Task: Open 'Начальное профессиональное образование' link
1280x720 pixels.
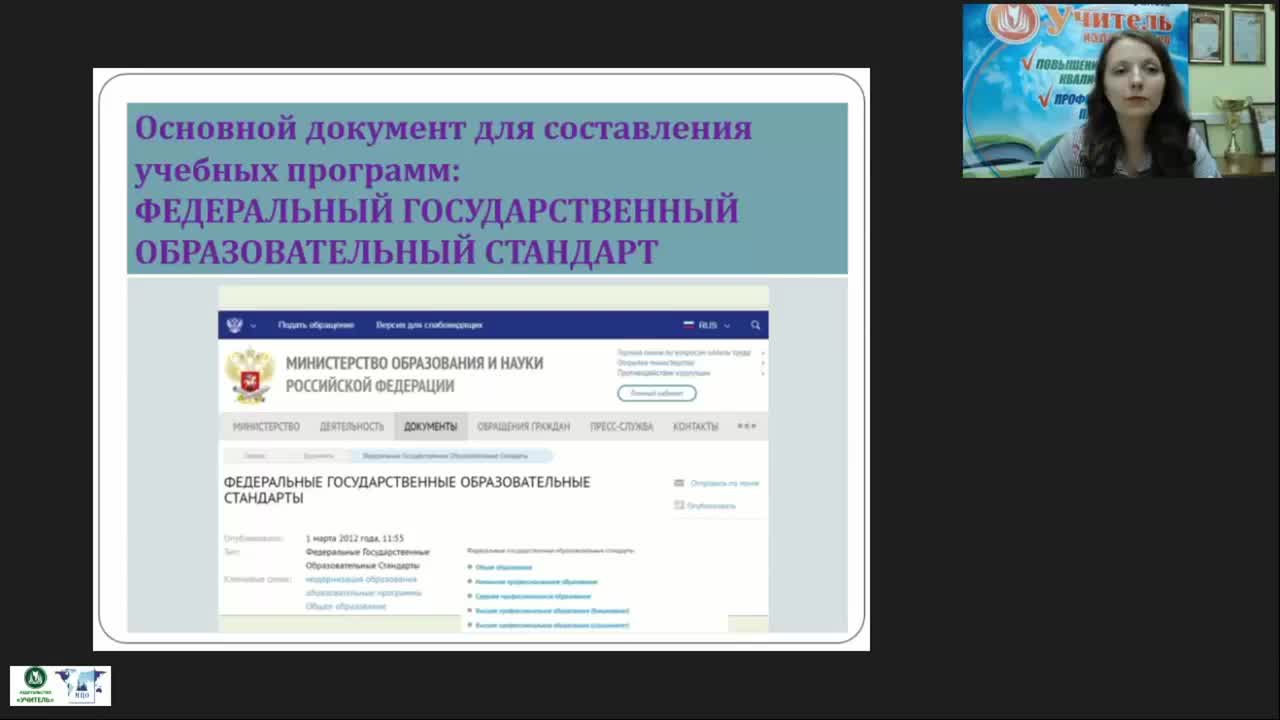Action: (536, 581)
